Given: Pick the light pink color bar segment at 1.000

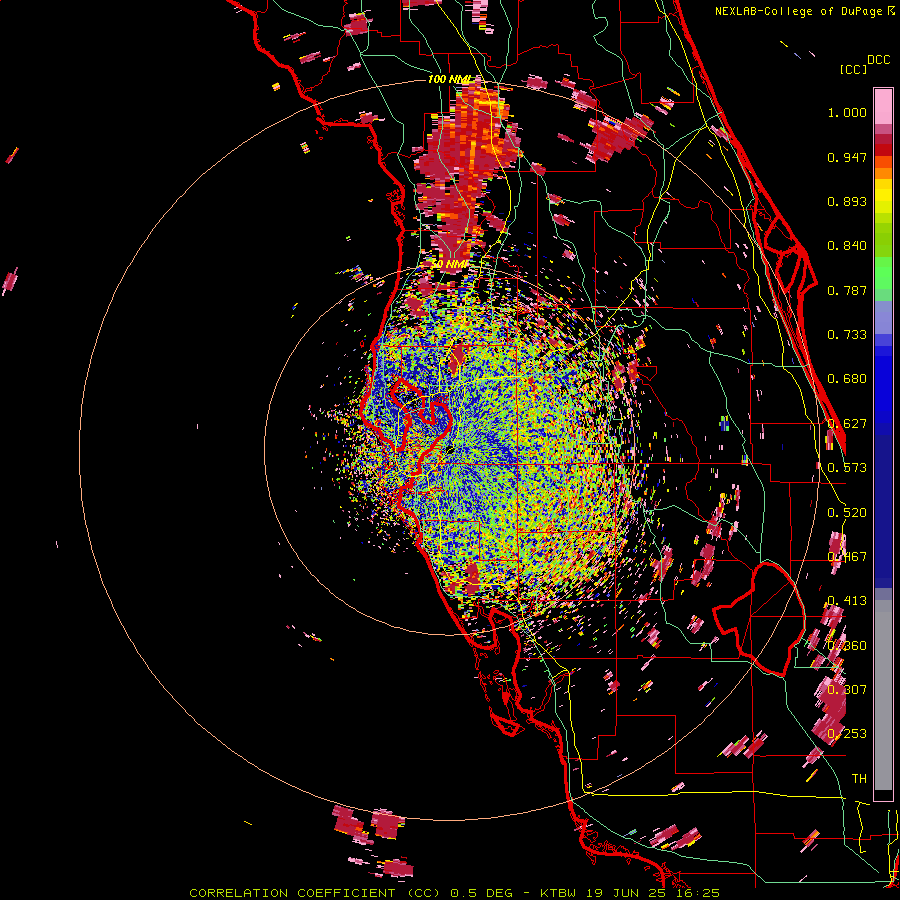Looking at the screenshot, I should click(883, 107).
